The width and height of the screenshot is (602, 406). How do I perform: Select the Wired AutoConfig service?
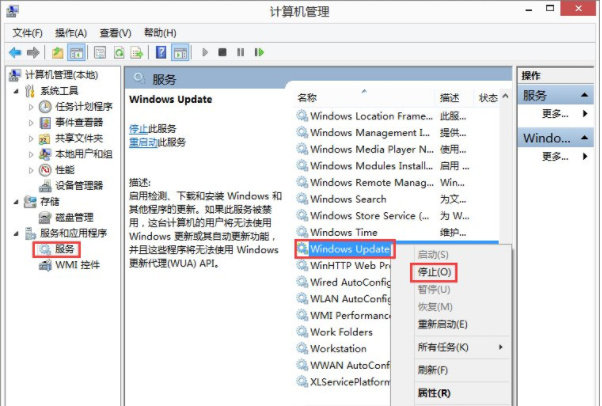pyautogui.click(x=350, y=282)
